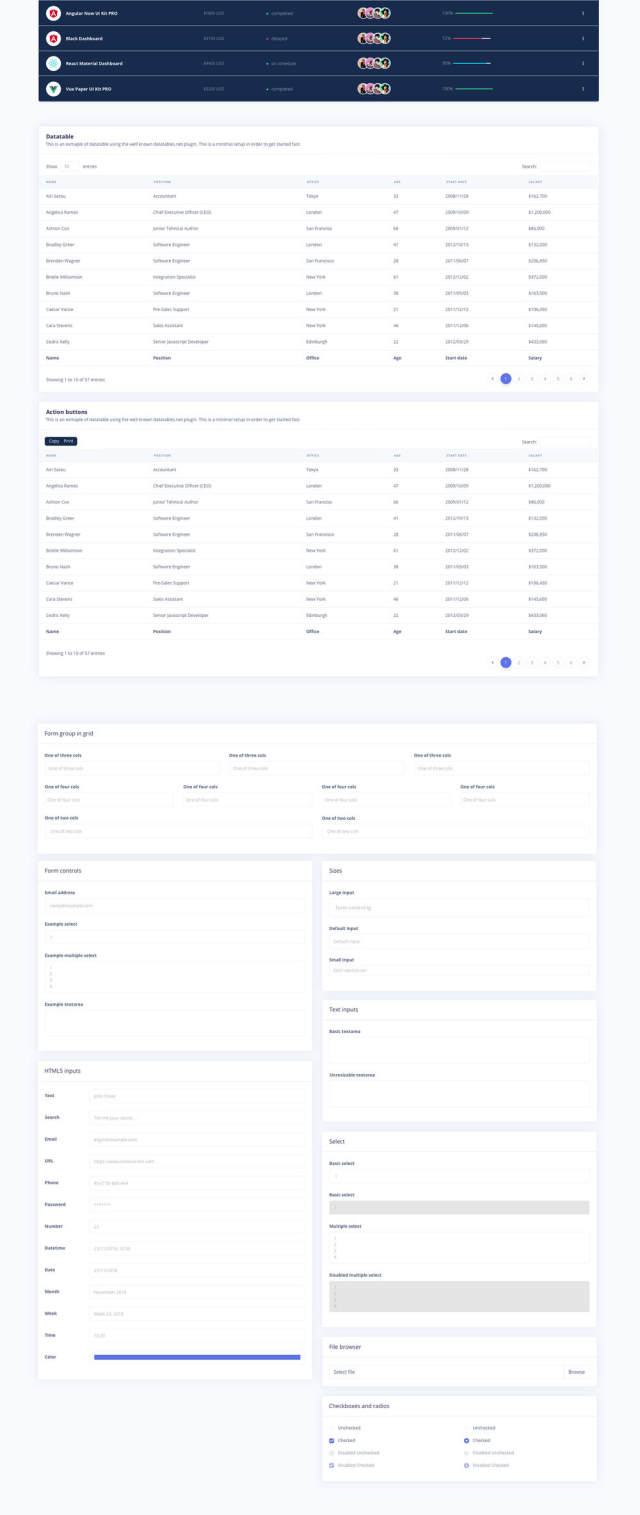This screenshot has width=640, height=1515.
Task: Click the Color input swatch bar
Action: pos(196,1357)
